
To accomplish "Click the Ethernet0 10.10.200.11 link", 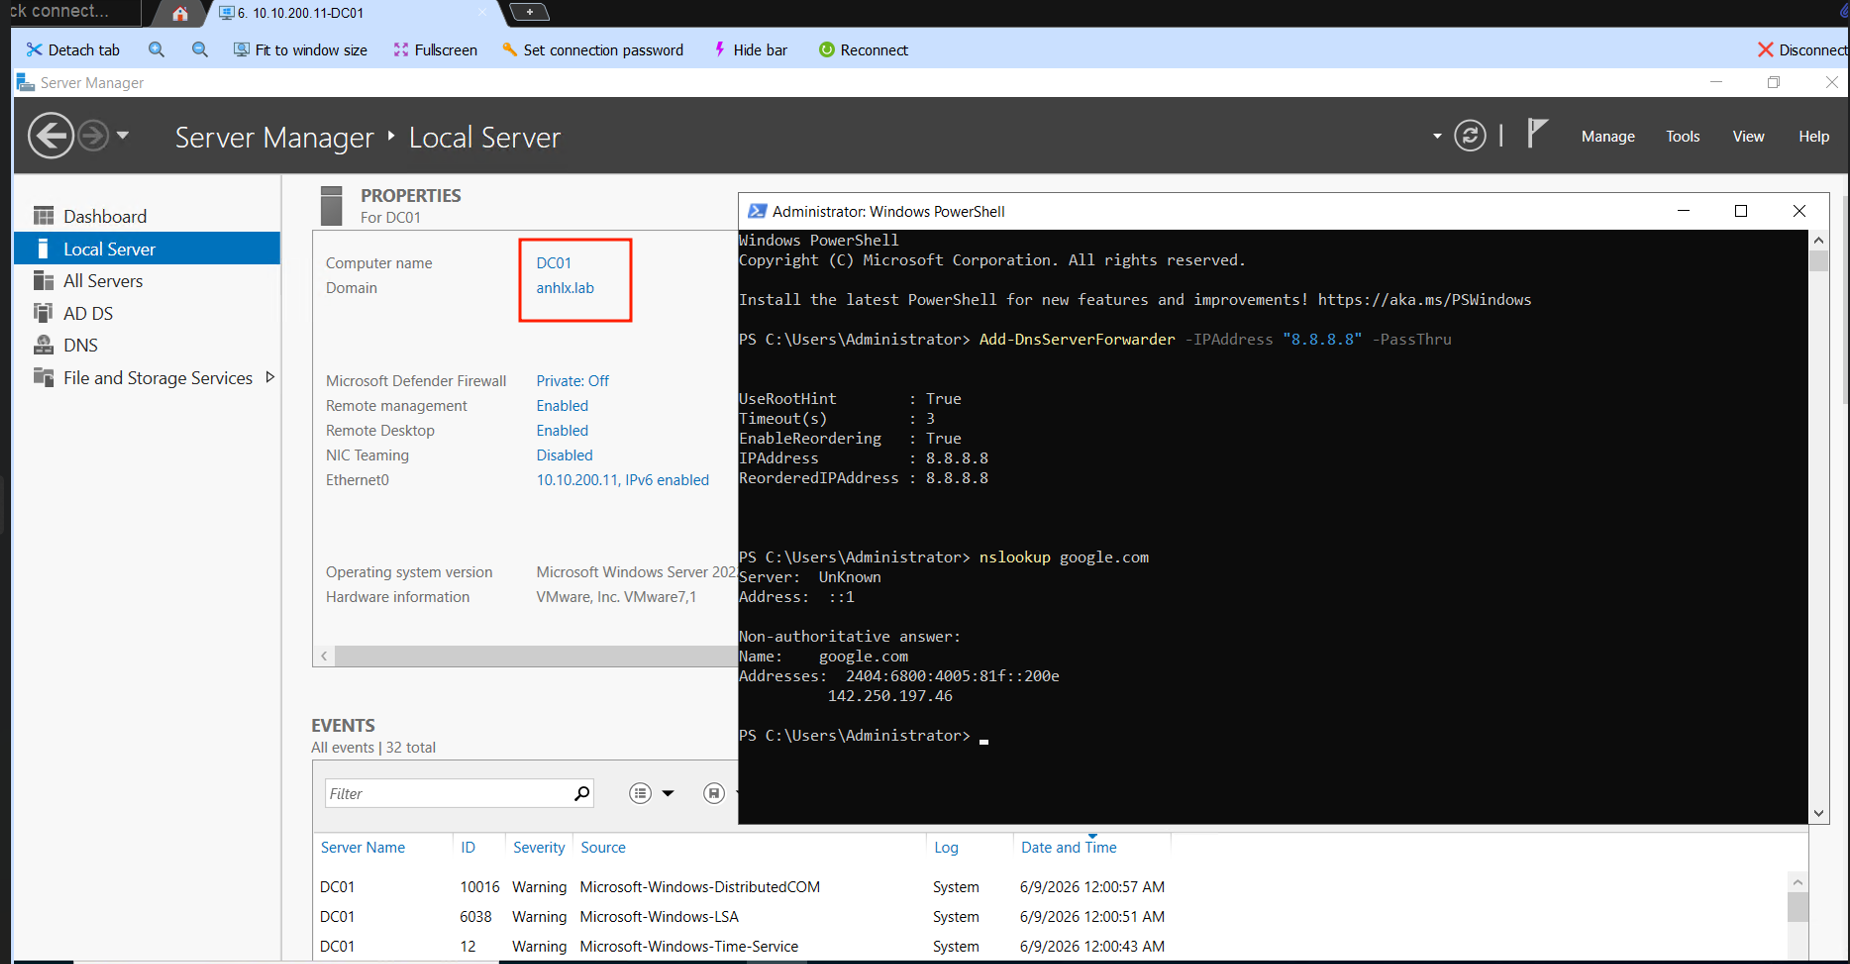I will pos(622,480).
